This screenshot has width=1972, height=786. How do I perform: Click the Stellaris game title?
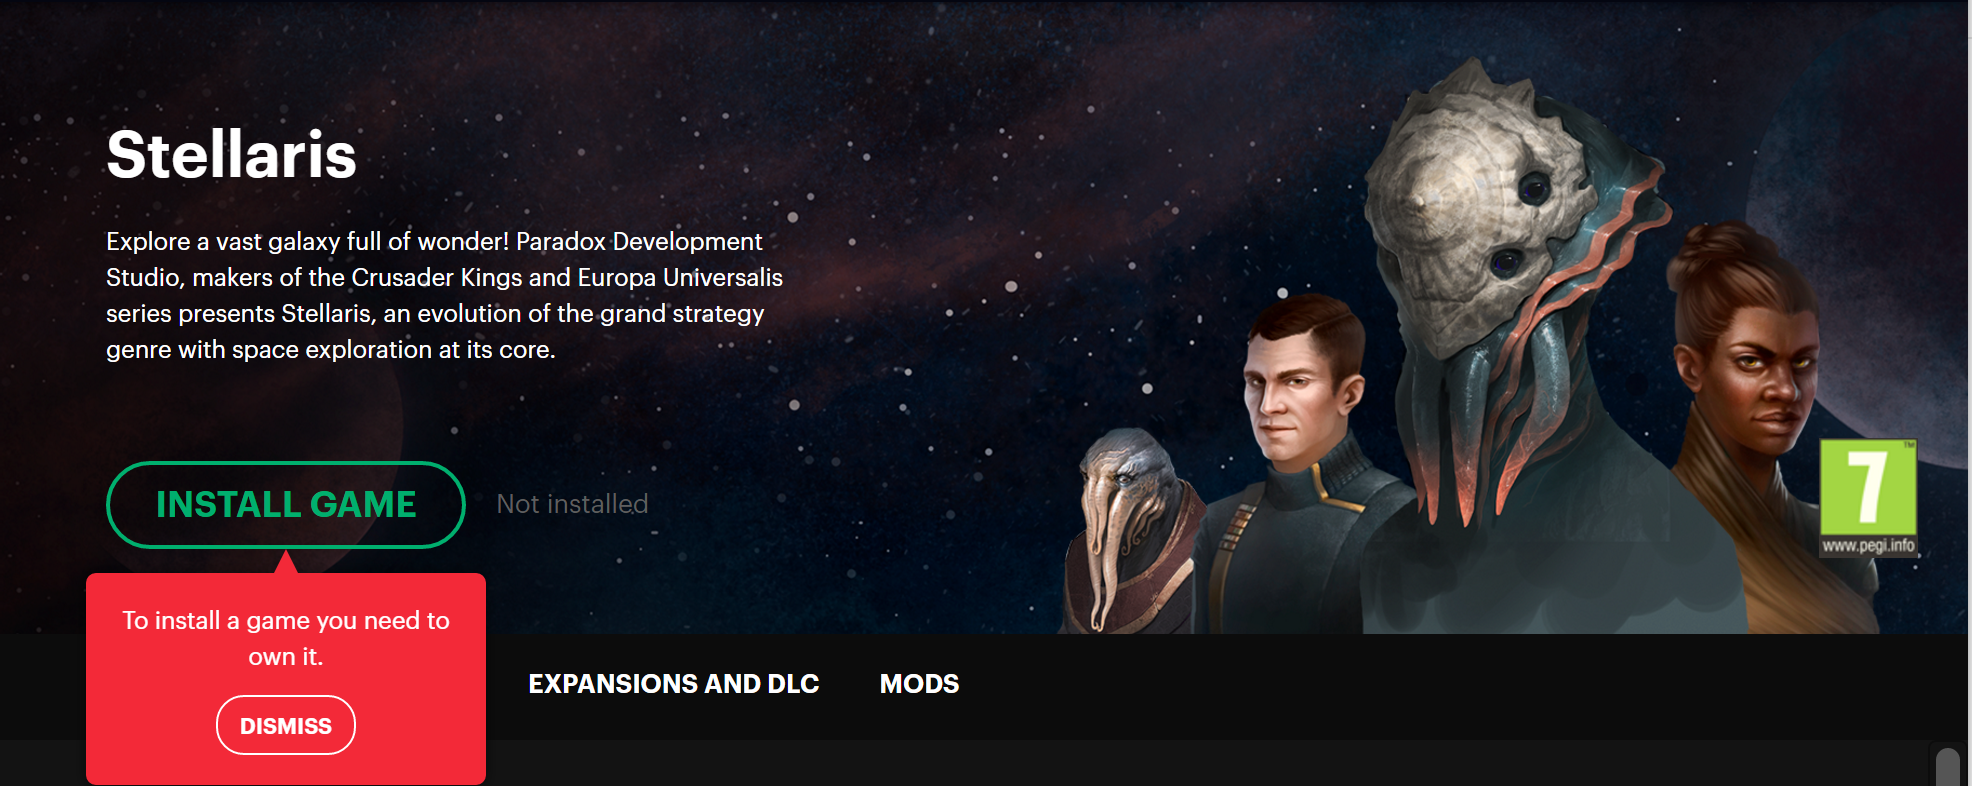pyautogui.click(x=231, y=155)
